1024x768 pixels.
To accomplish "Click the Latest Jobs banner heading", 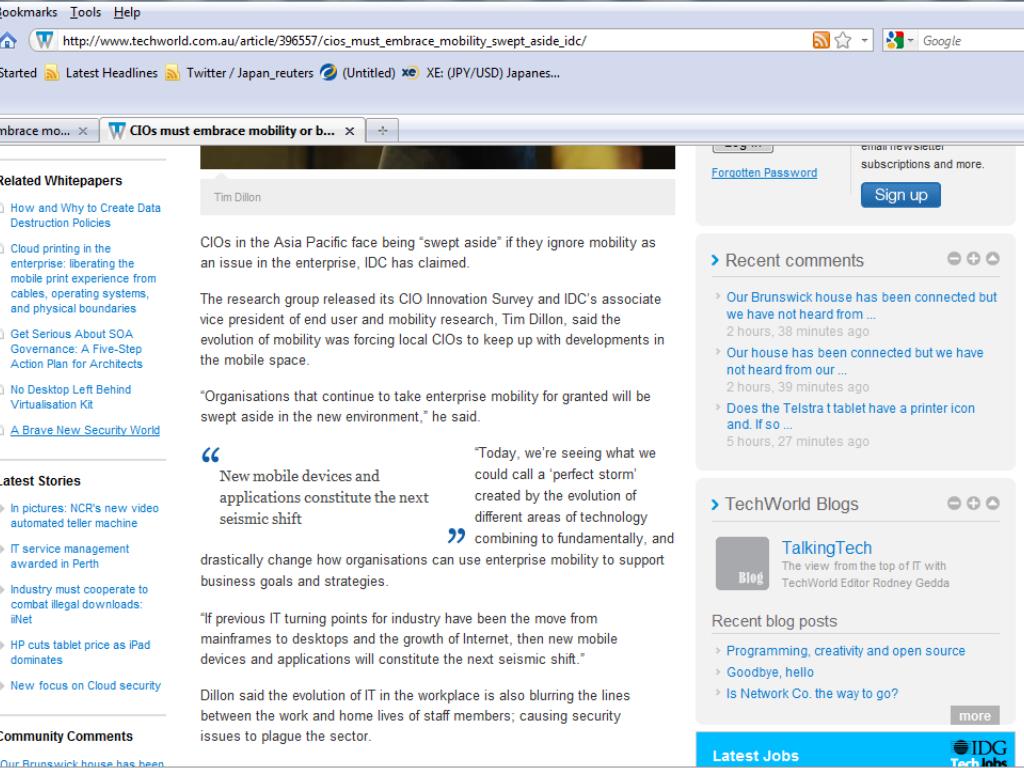I will (x=756, y=756).
